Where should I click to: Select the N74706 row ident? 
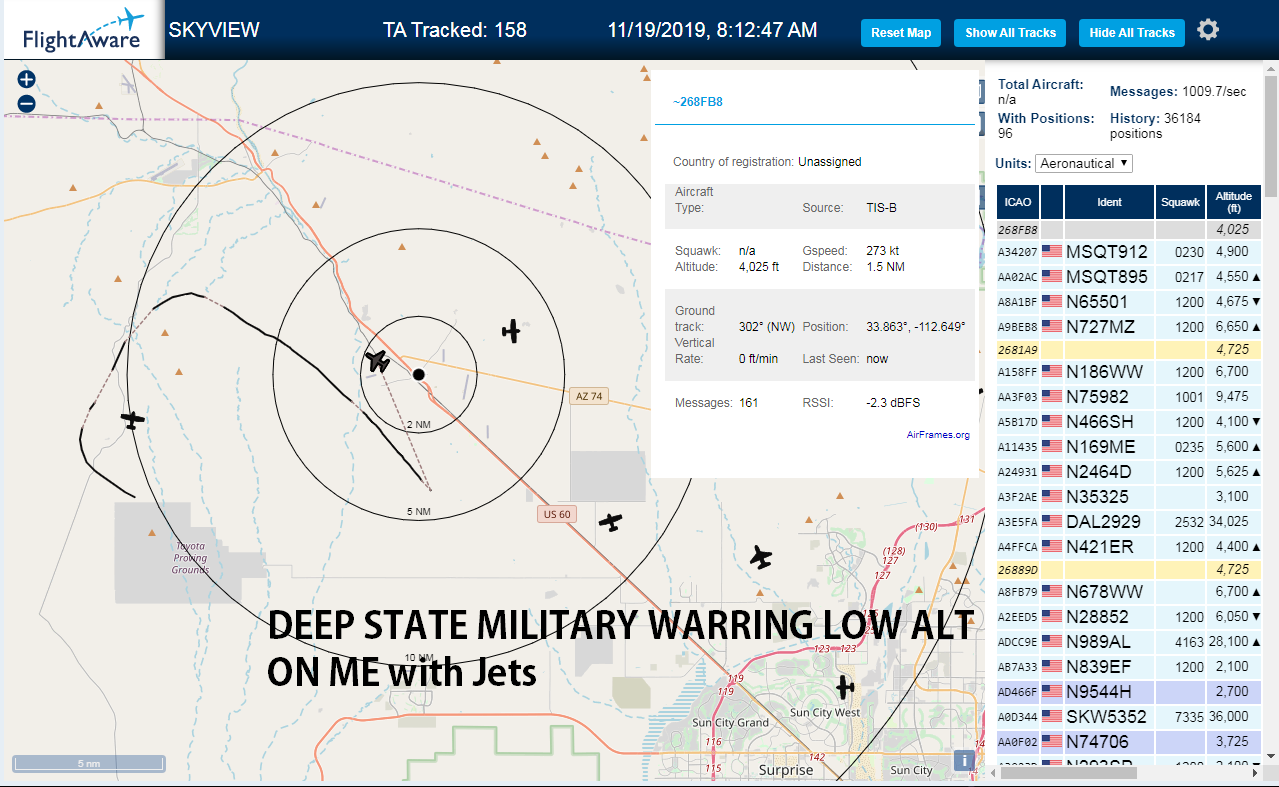(1097, 741)
